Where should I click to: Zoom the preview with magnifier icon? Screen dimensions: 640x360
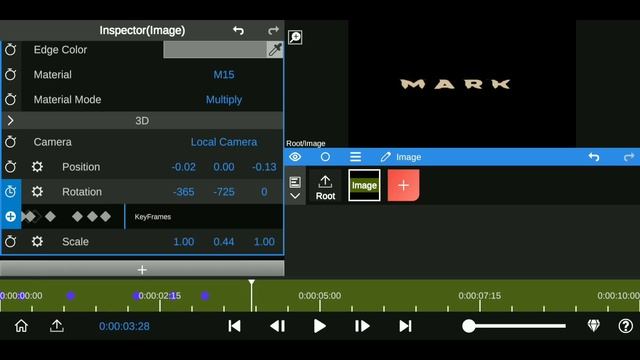point(295,37)
